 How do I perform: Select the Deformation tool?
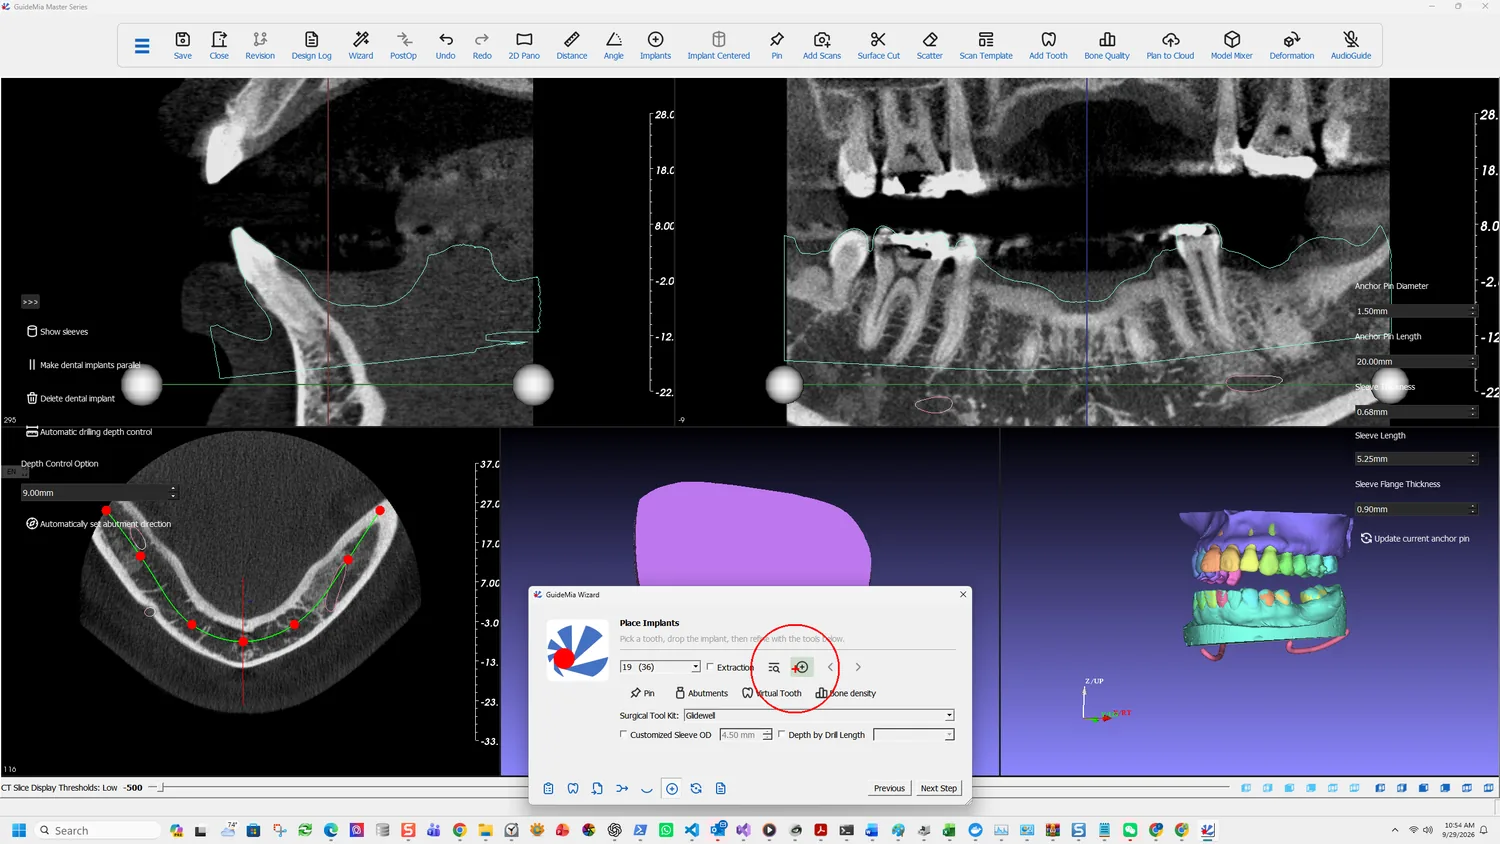(x=1292, y=45)
